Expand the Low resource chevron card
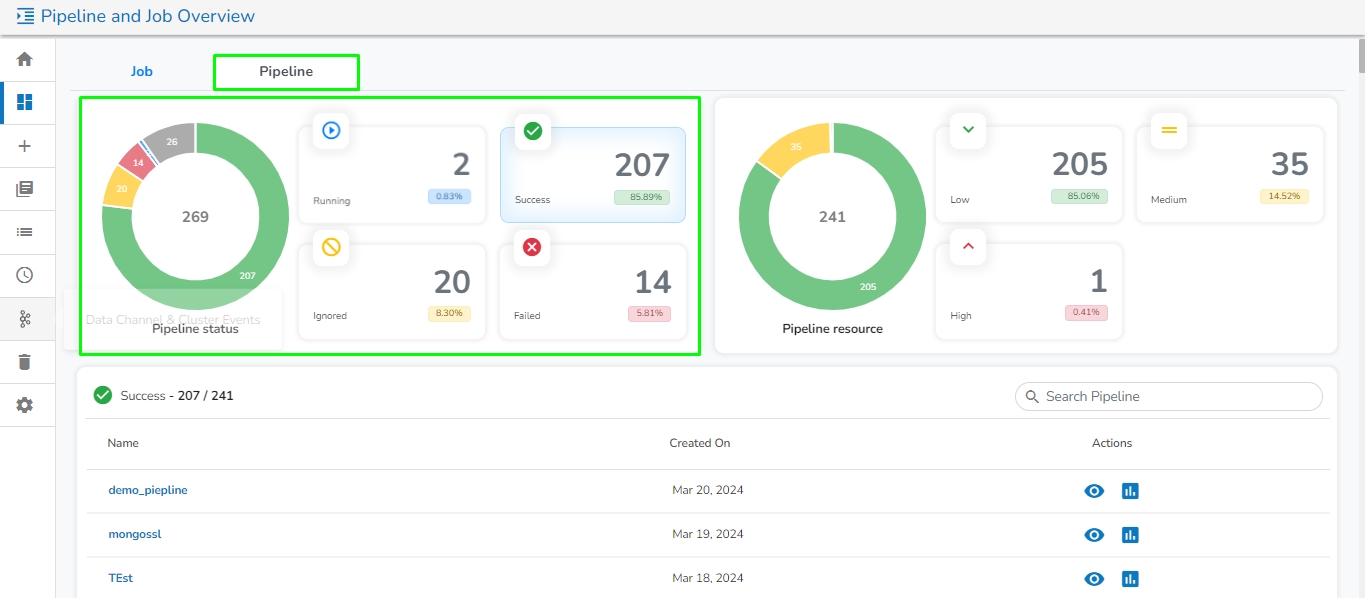The width and height of the screenshot is (1365, 598). pos(968,130)
